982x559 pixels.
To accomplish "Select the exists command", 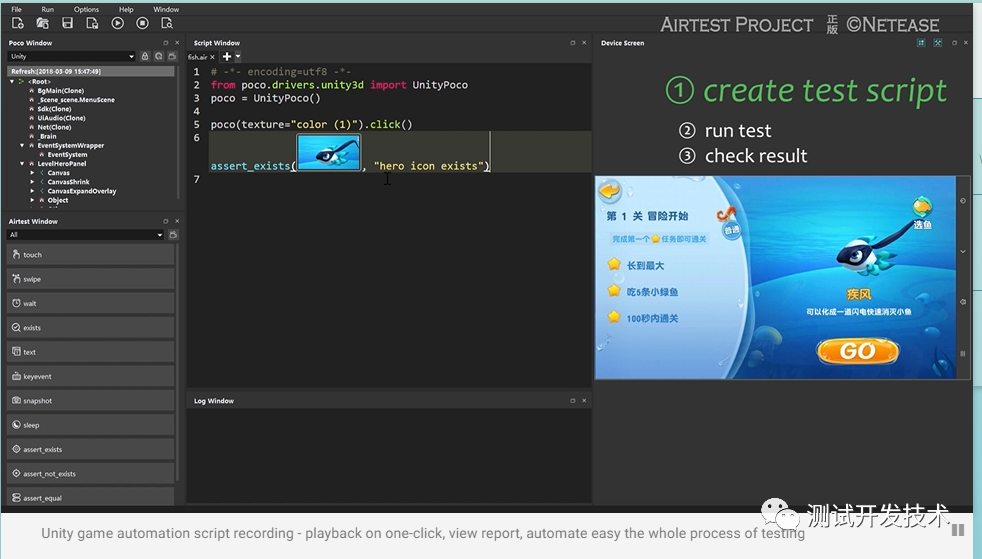I will (x=91, y=328).
